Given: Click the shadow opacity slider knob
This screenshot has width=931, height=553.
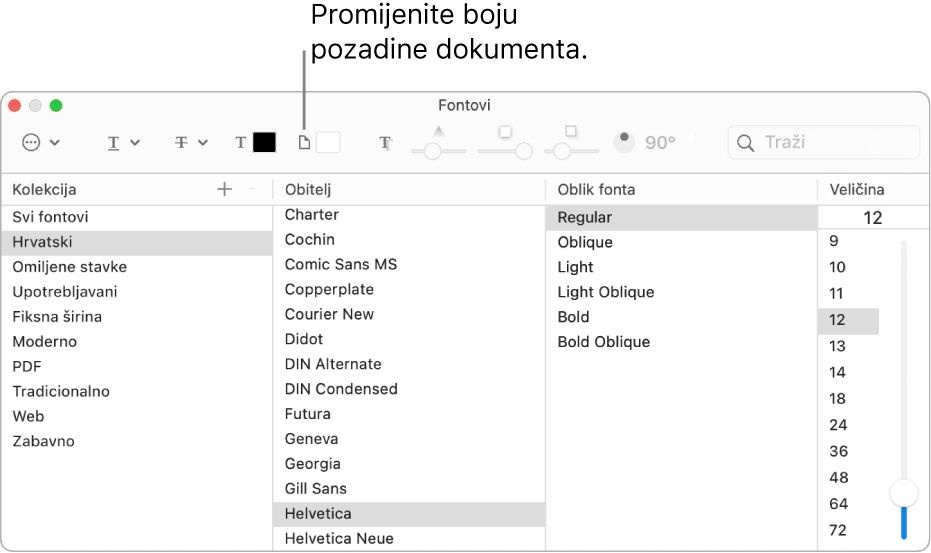Looking at the screenshot, I should coord(432,151).
